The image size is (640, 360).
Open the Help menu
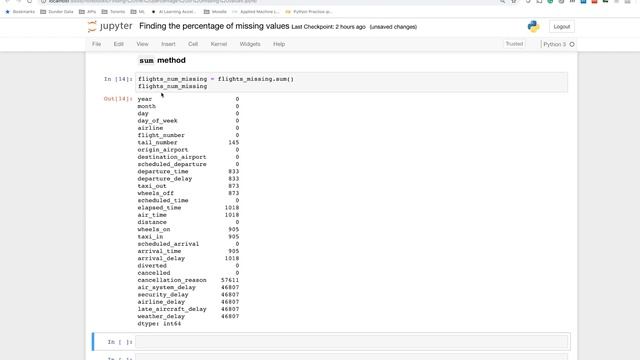279,44
